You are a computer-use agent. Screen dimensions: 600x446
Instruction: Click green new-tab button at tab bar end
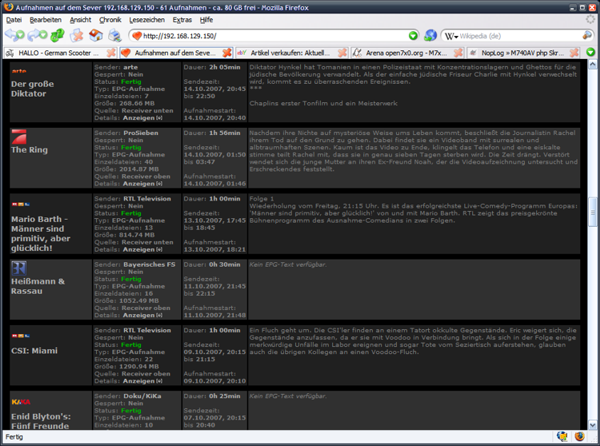pyautogui.click(x=590, y=52)
